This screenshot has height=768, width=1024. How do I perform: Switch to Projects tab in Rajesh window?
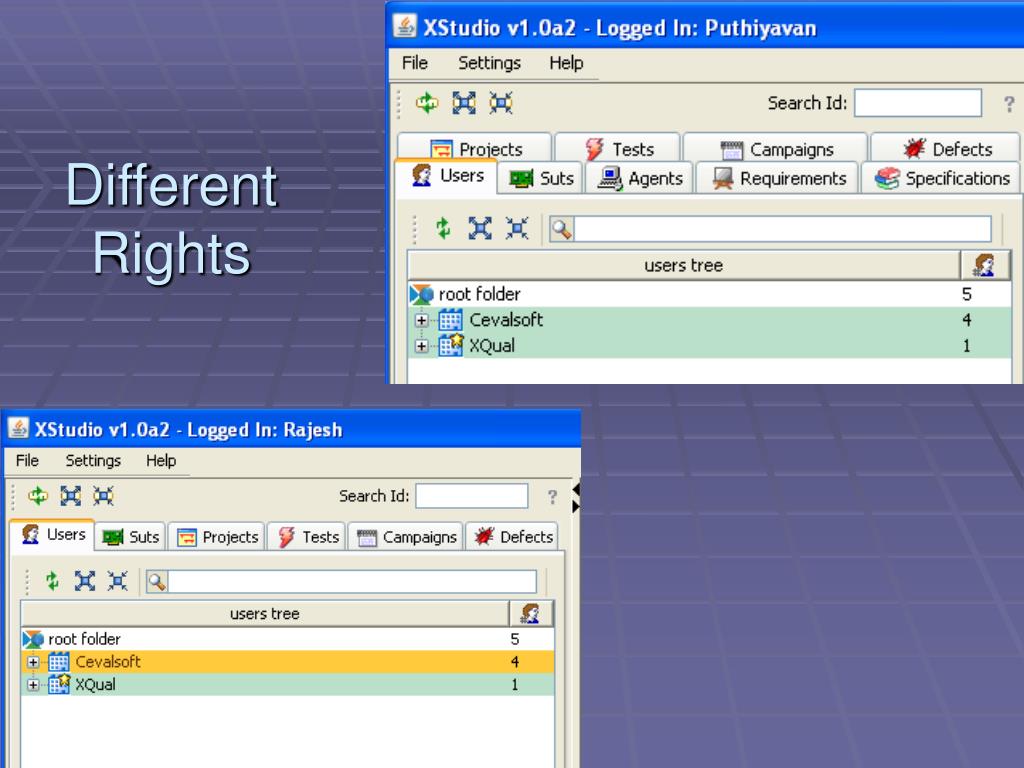click(x=217, y=537)
